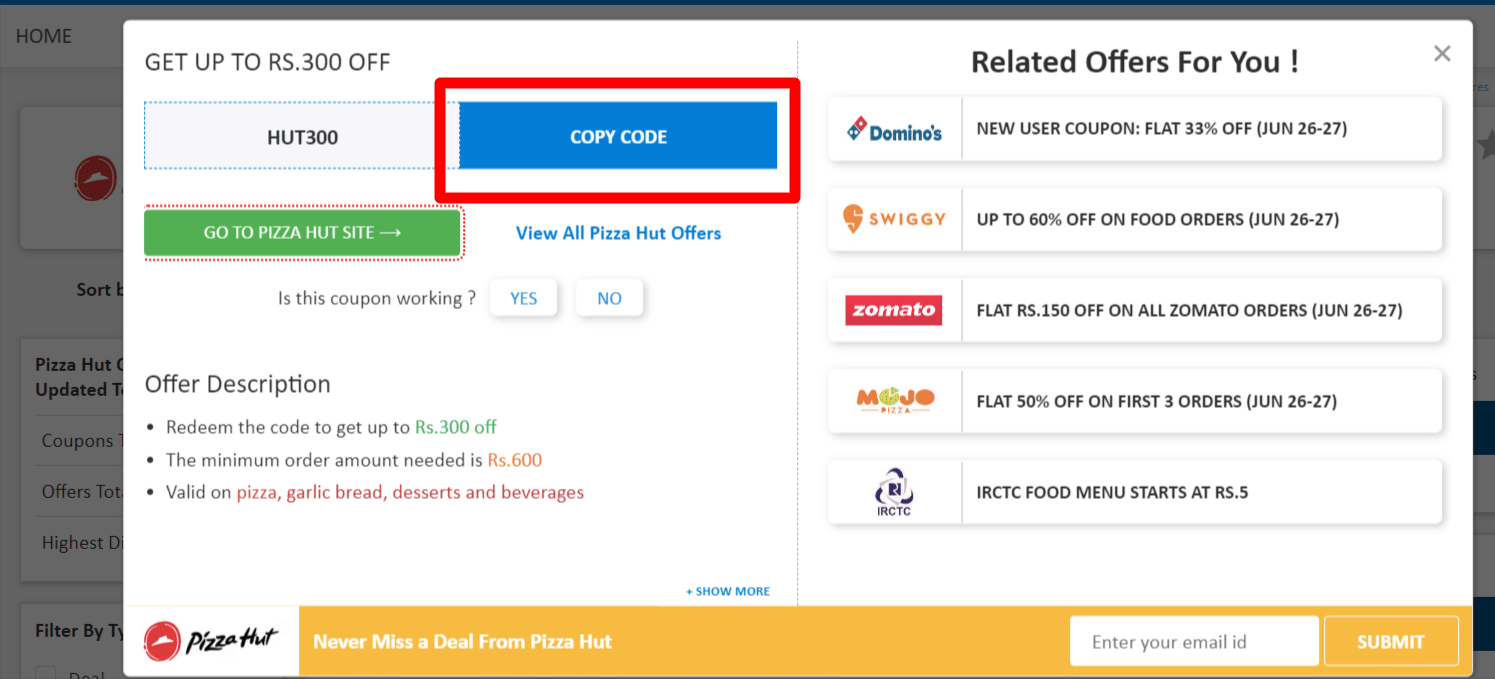Screen dimensions: 1495x679
Task: Click Pizza Hut logo in the yellow banner
Action: [213, 640]
